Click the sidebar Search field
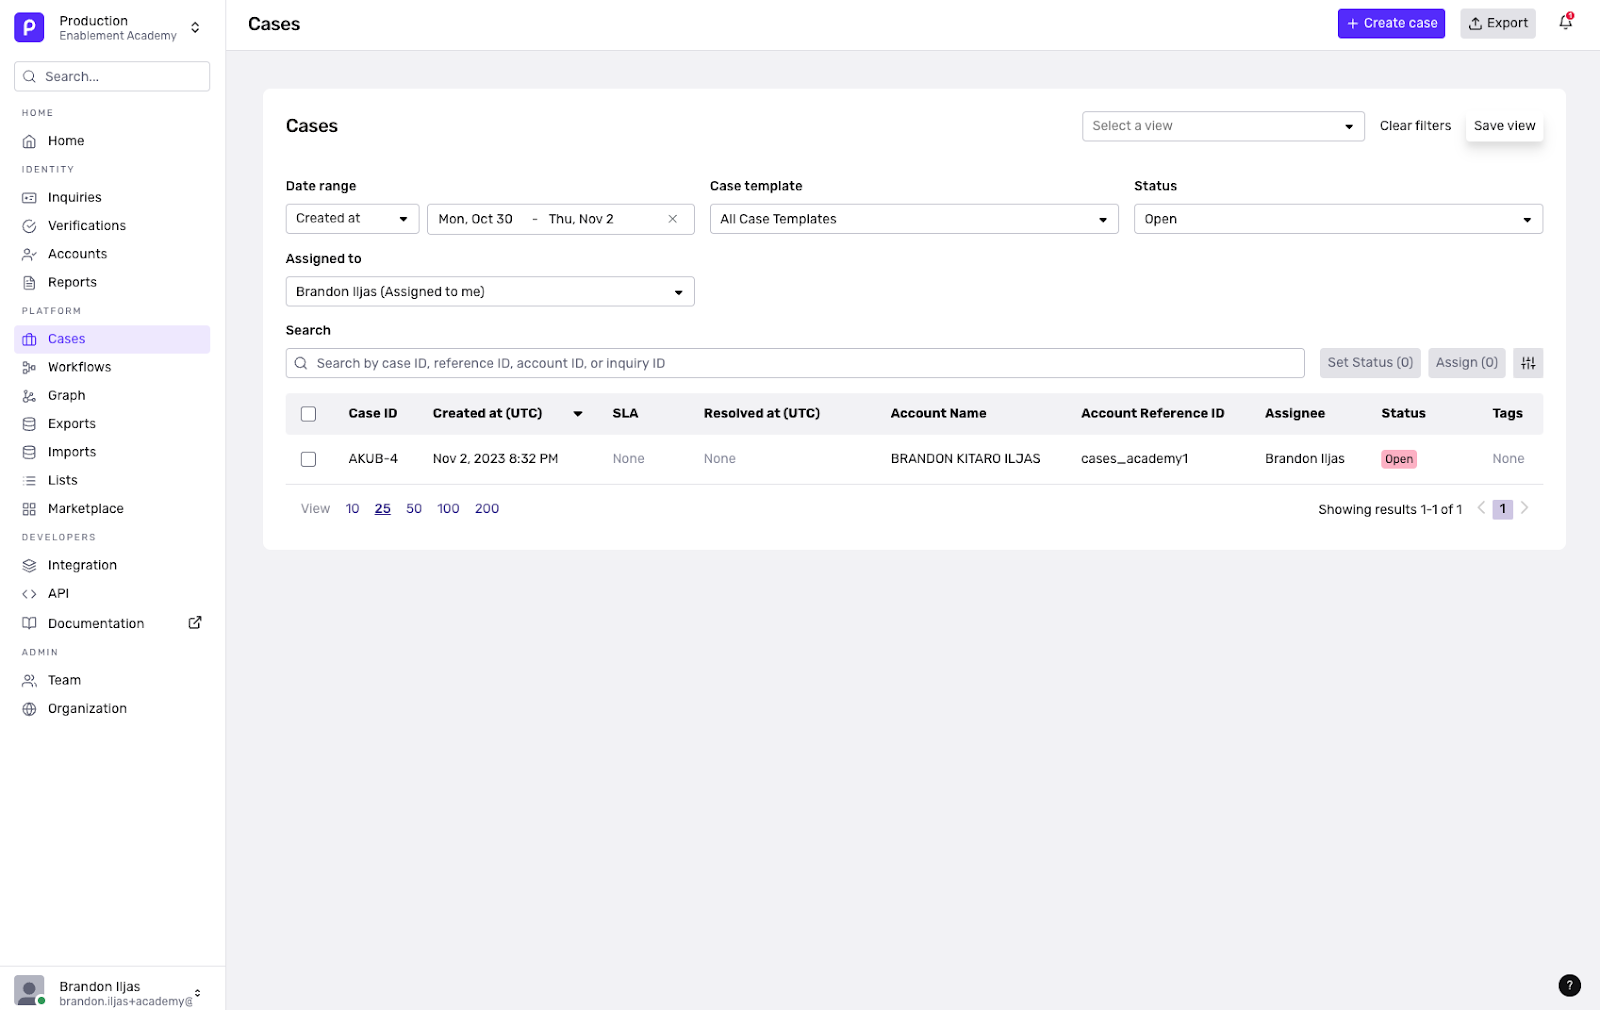The height and width of the screenshot is (1010, 1600). tap(112, 76)
